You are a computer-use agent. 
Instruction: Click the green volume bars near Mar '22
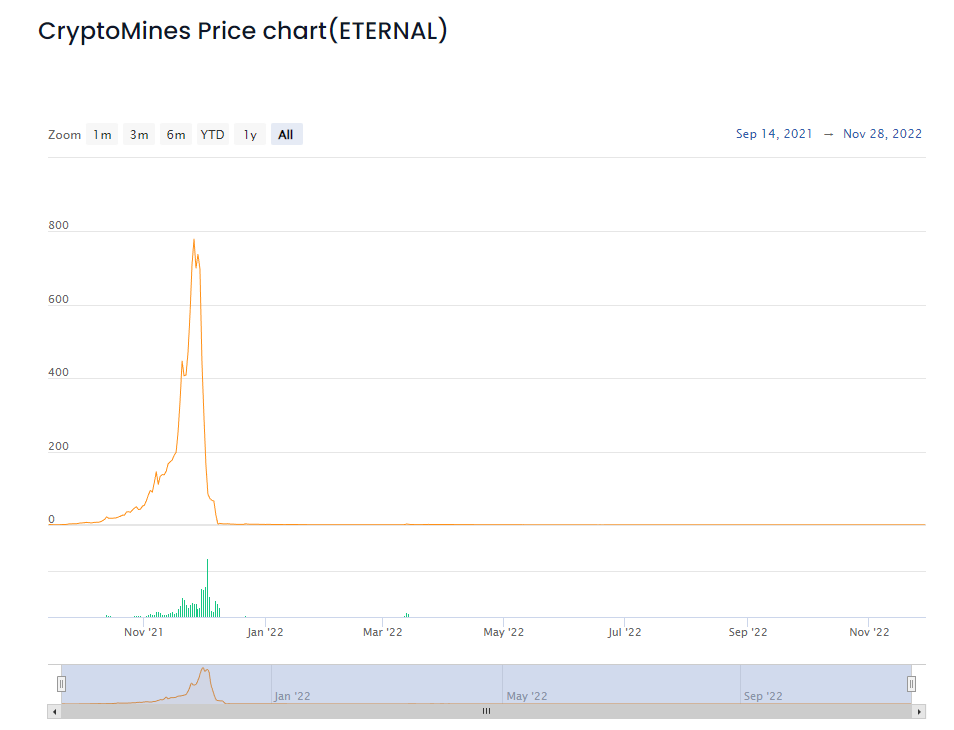407,615
